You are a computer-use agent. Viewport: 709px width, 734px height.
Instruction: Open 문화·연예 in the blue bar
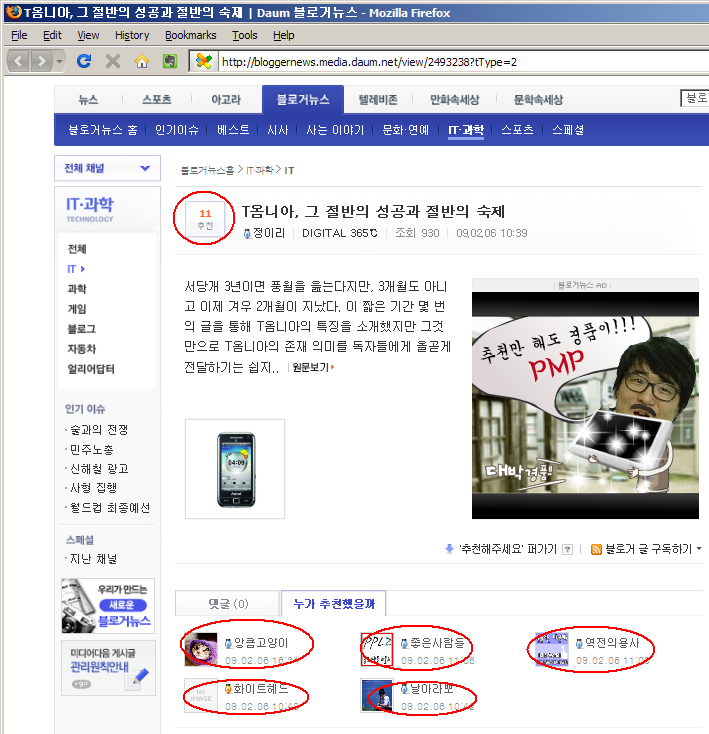405,130
